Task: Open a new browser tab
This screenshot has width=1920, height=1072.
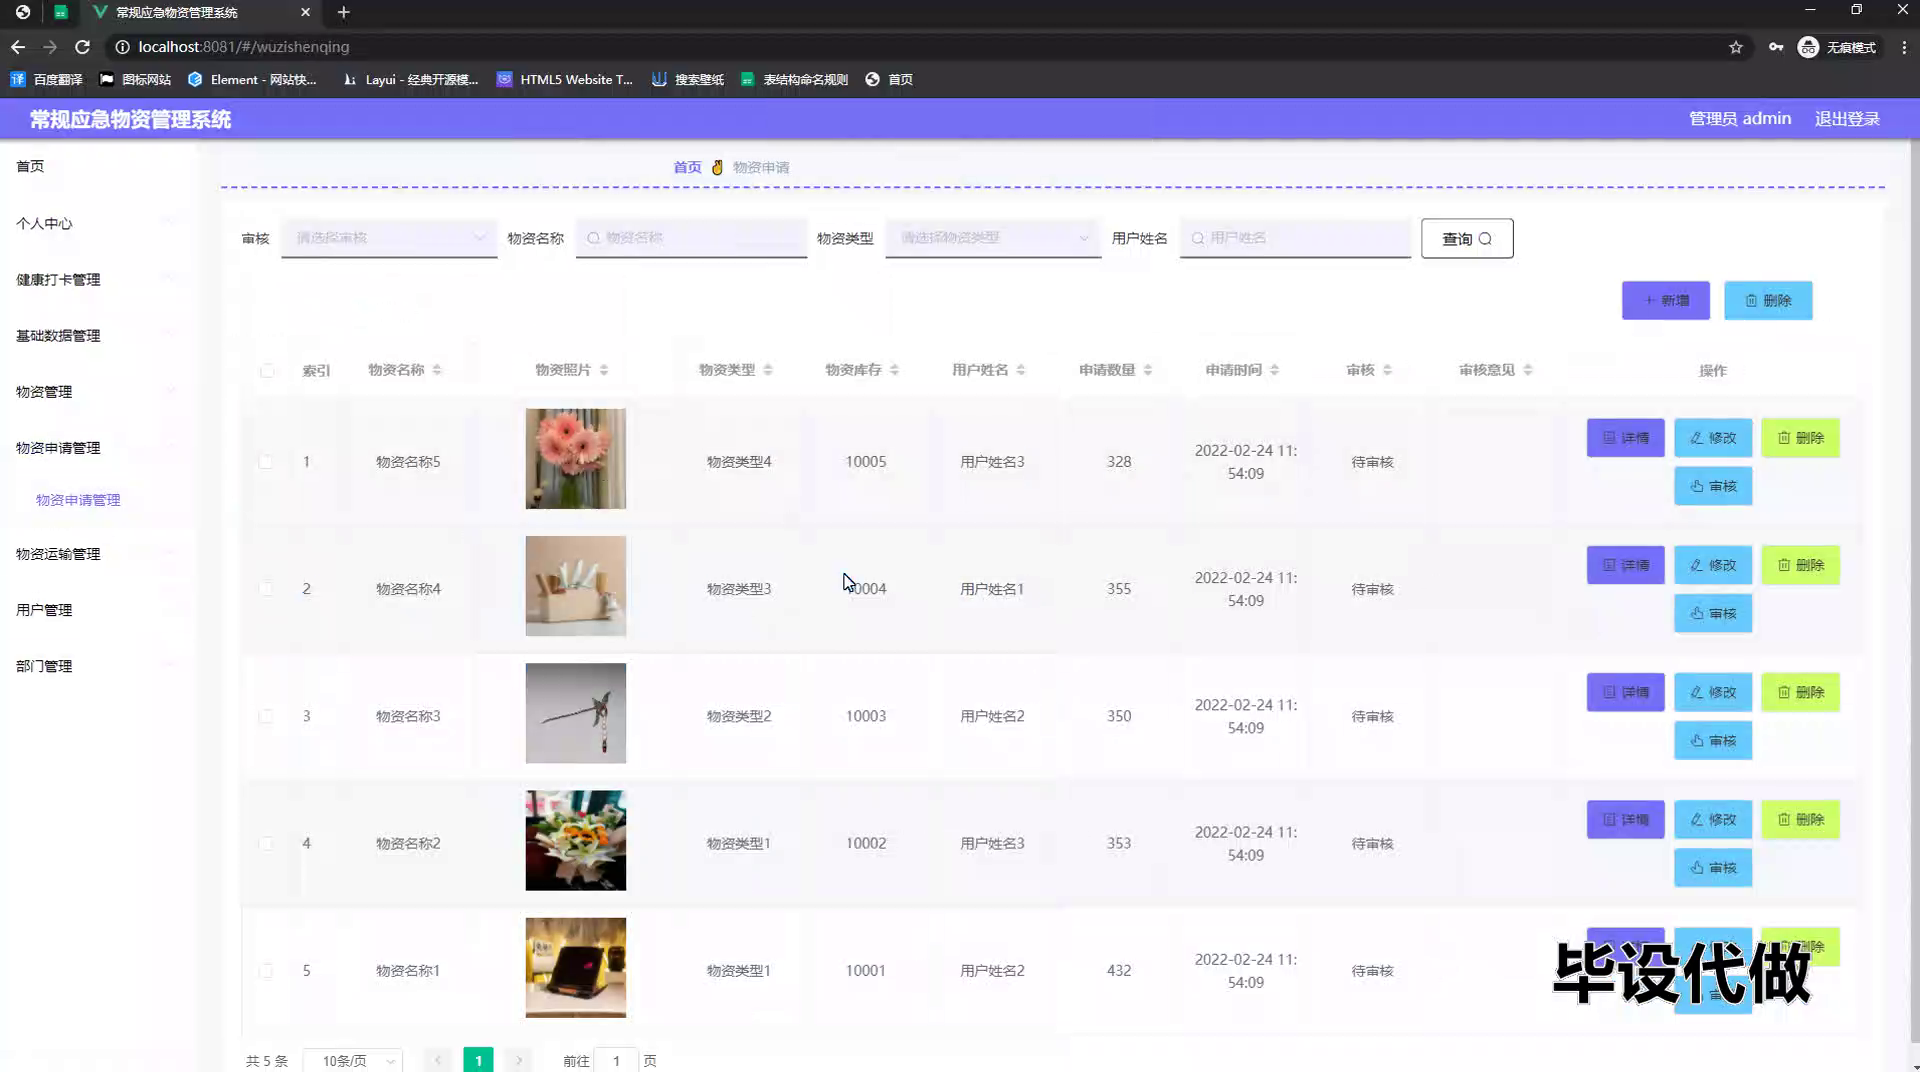Action: pos(343,12)
